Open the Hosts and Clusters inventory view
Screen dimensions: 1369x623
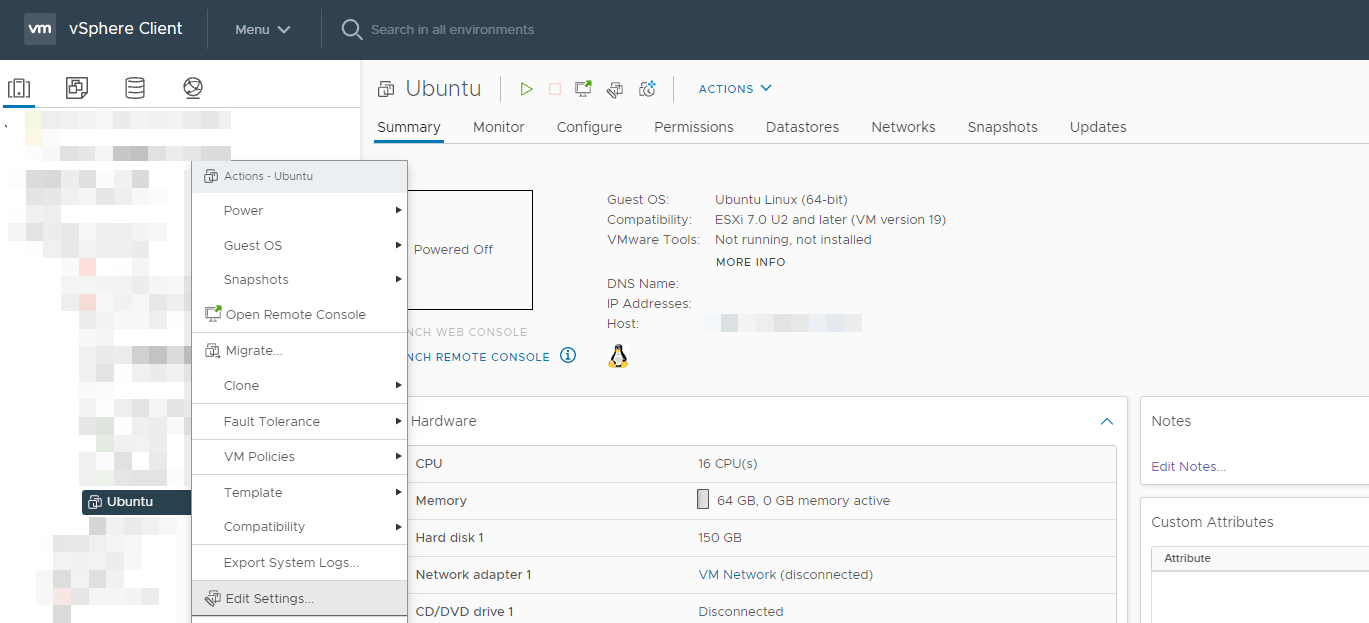19,88
